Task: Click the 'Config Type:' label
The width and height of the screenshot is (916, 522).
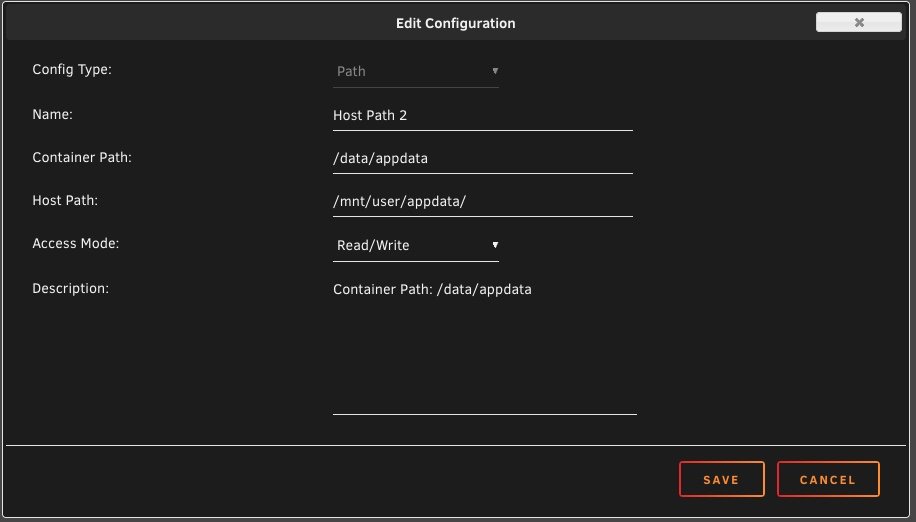Action: [72, 69]
